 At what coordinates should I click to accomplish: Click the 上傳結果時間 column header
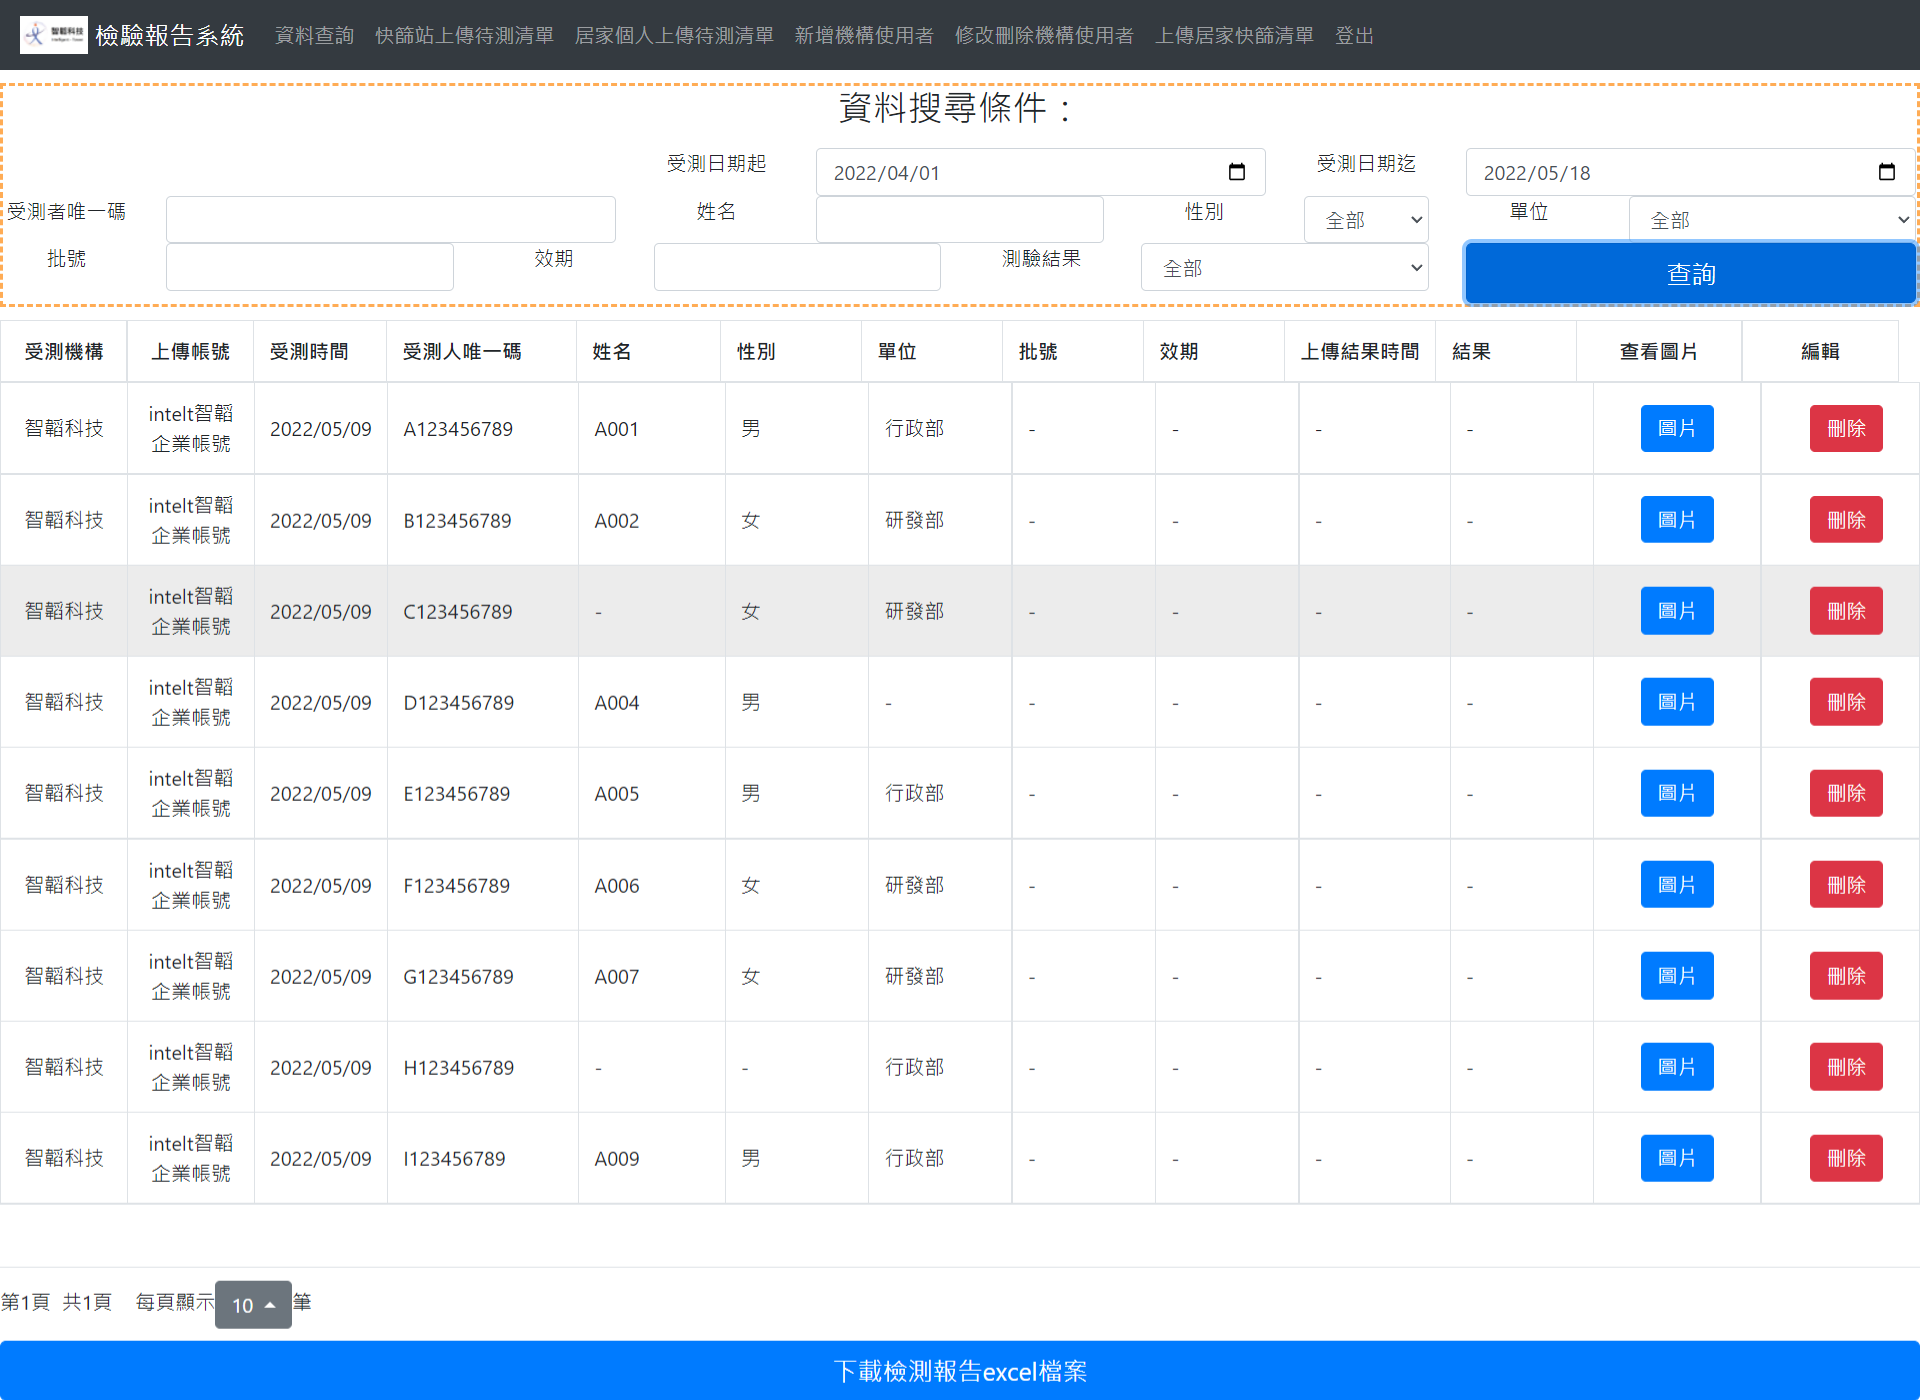click(x=1360, y=351)
